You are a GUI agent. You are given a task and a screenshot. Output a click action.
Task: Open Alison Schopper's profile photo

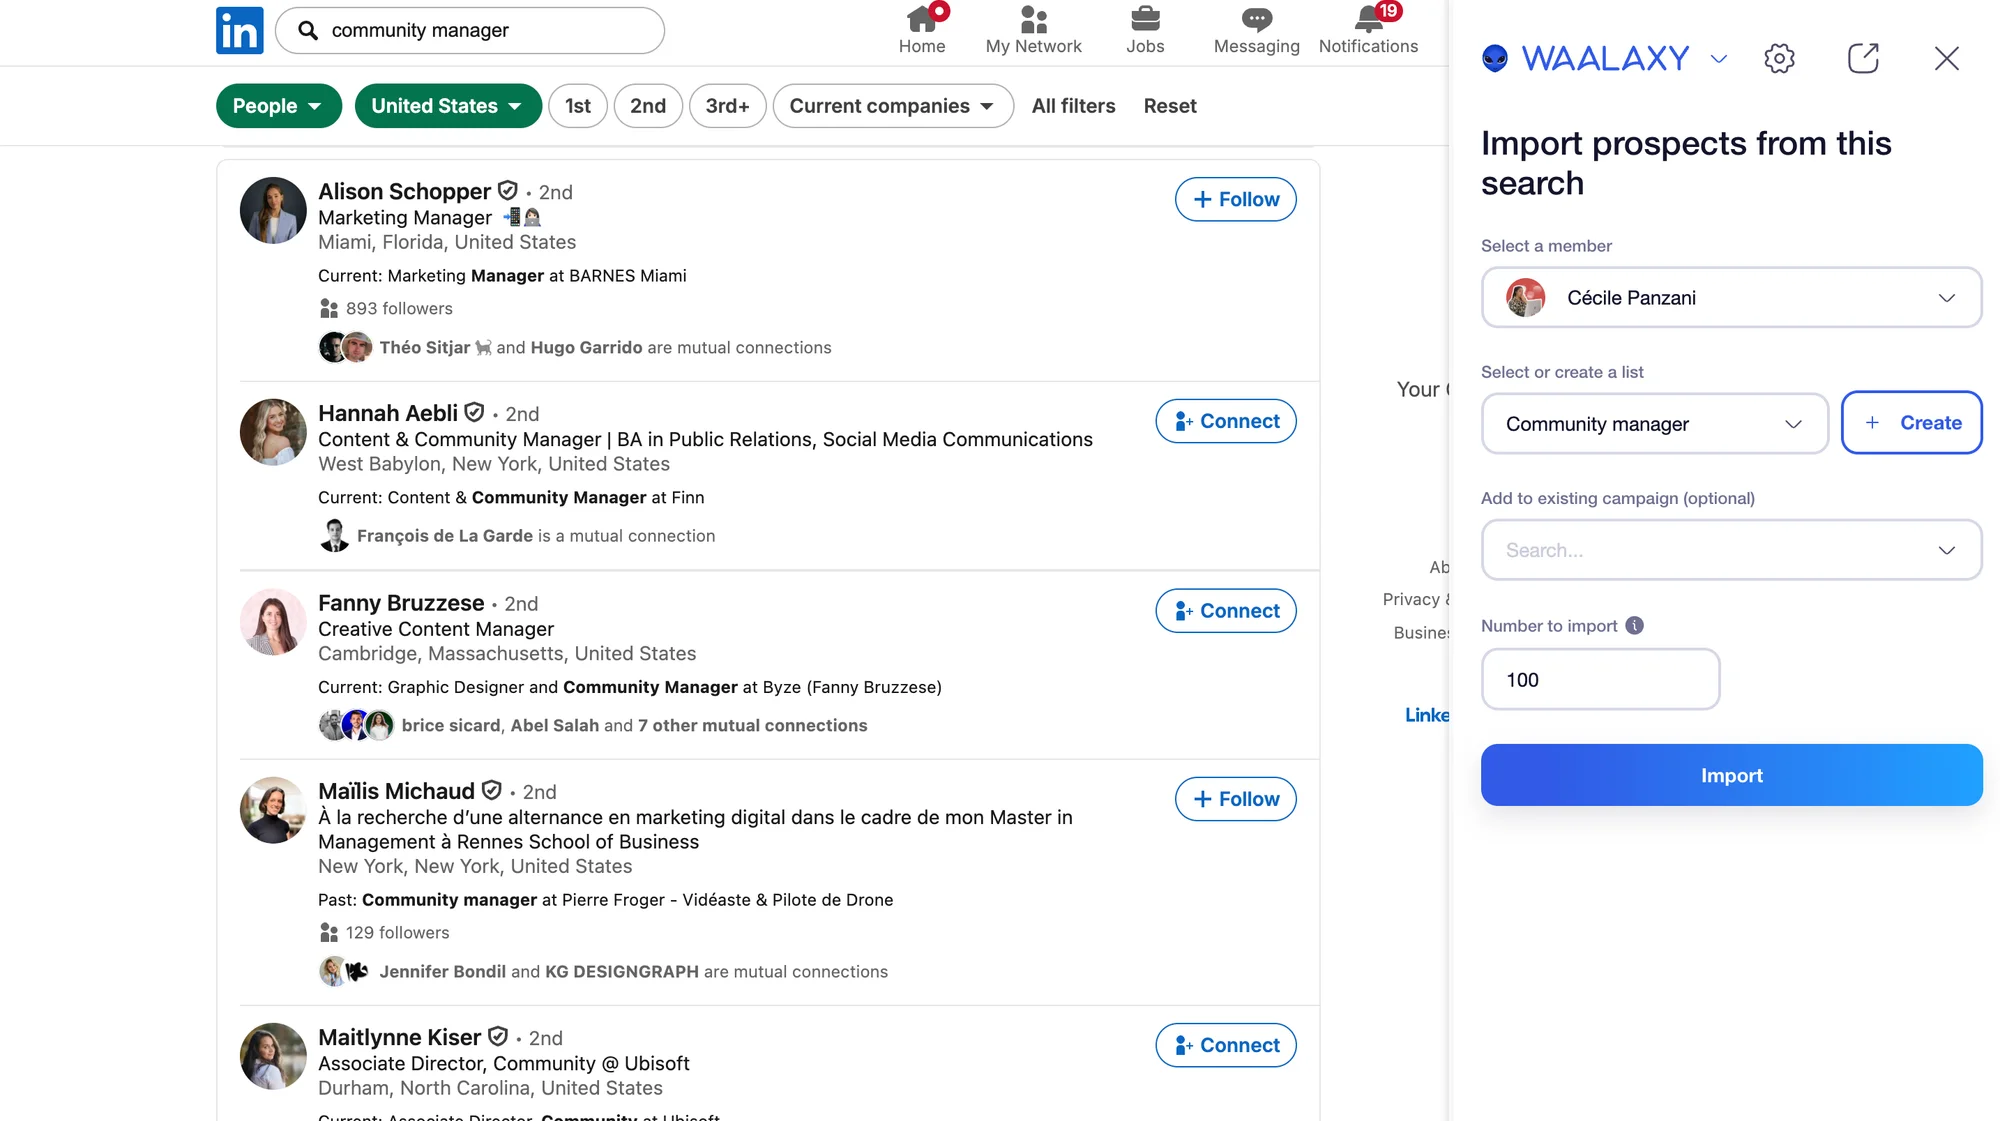pos(273,210)
